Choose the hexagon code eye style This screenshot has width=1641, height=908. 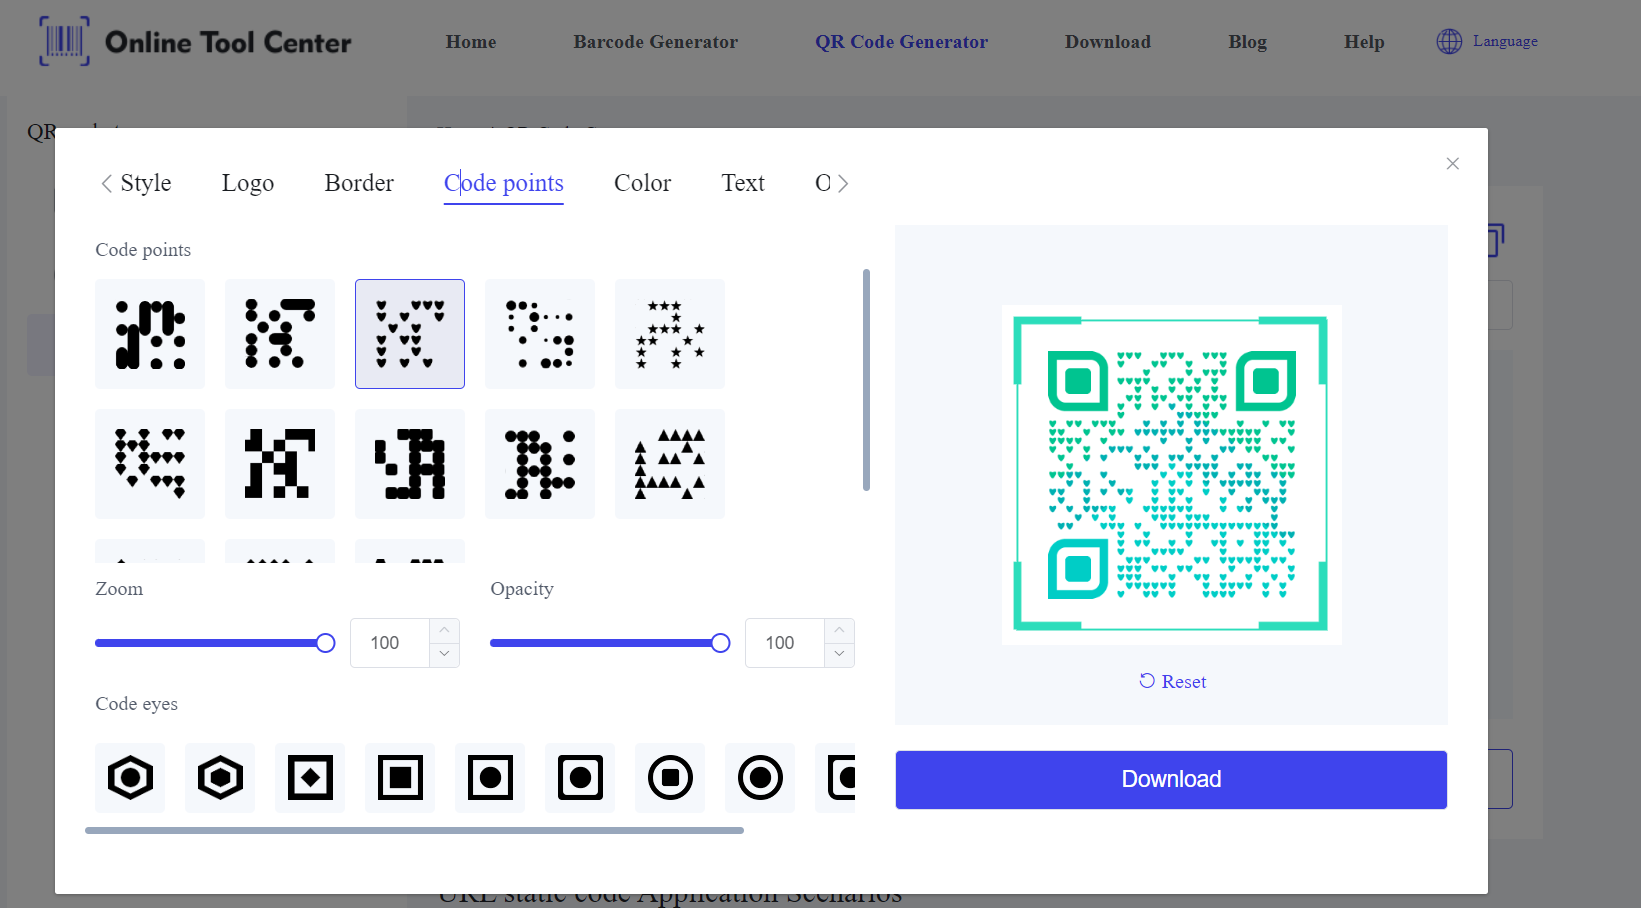[x=130, y=778]
